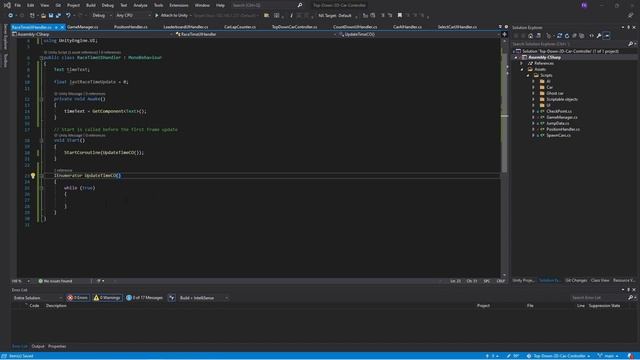Expand the Ghost car folder
This screenshot has height=360, width=640.
pyautogui.click(x=533, y=93)
